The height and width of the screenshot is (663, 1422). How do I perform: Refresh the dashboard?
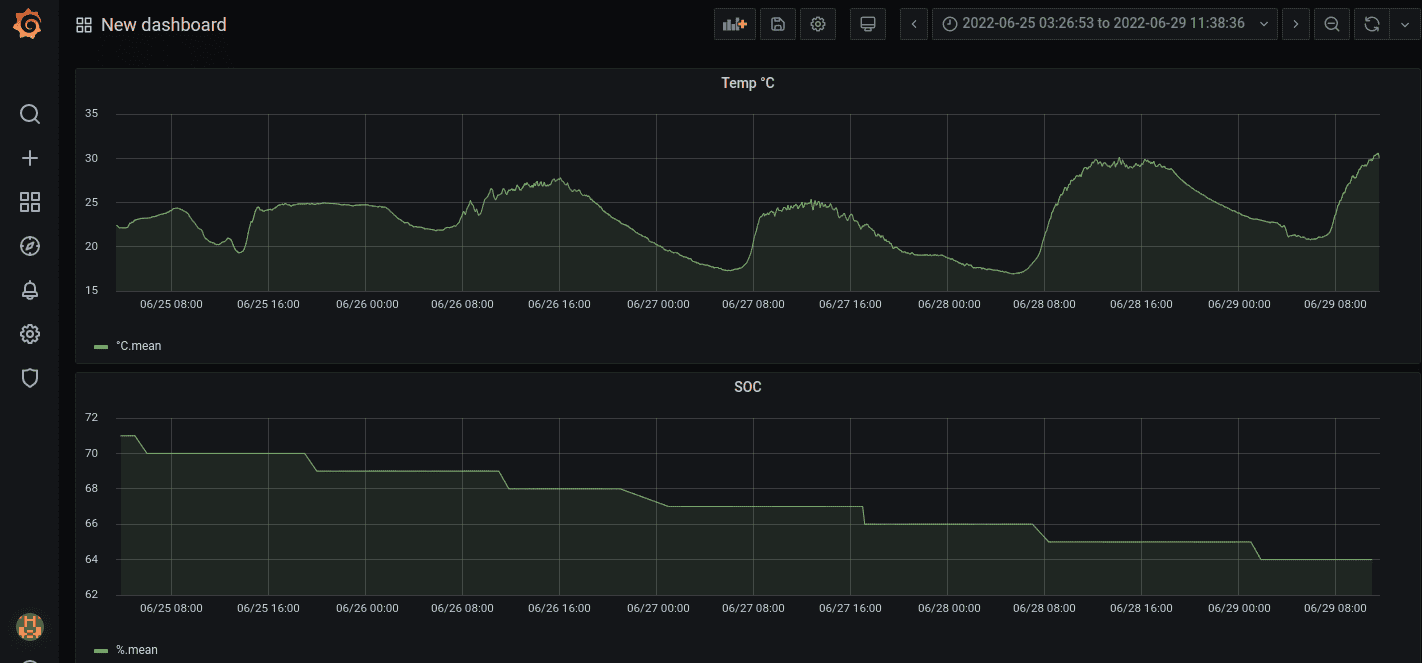tap(1372, 24)
